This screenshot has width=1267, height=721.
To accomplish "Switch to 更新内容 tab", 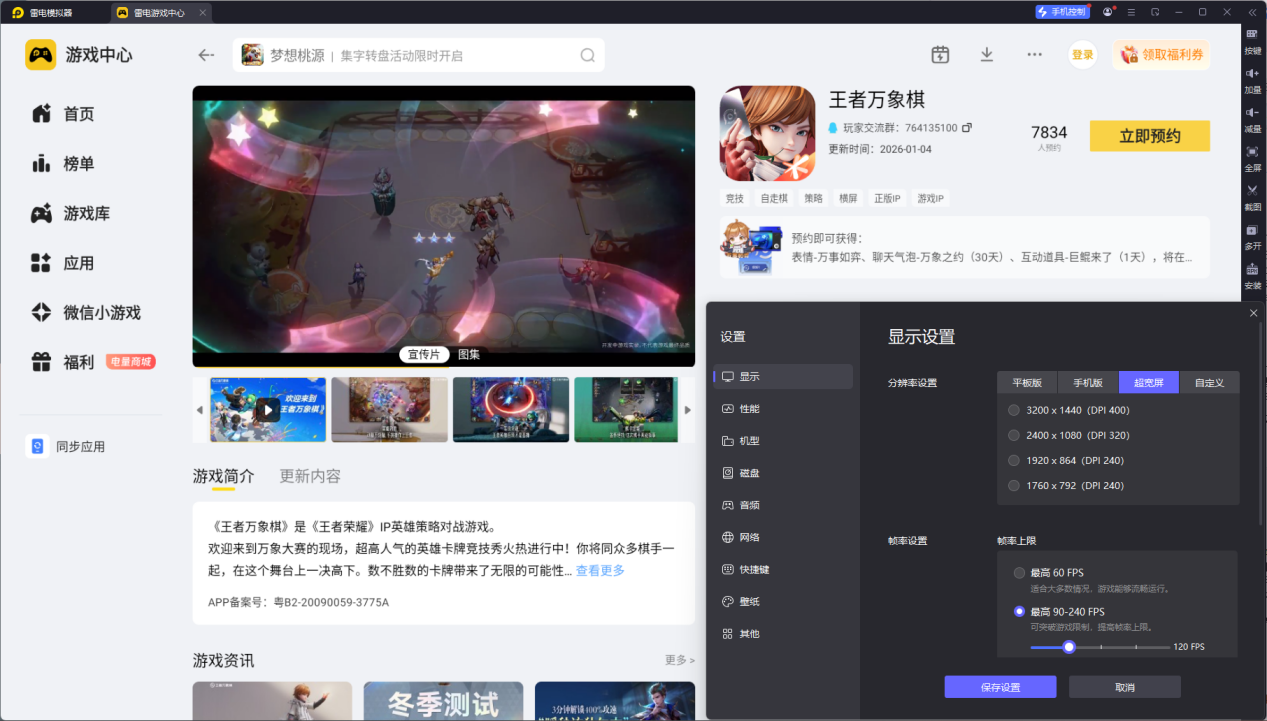I will 310,476.
